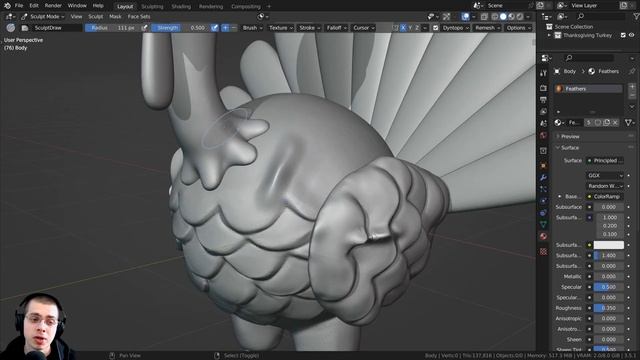Viewport: 640px width, 360px height.
Task: Select solid viewport shading
Action: click(503, 17)
